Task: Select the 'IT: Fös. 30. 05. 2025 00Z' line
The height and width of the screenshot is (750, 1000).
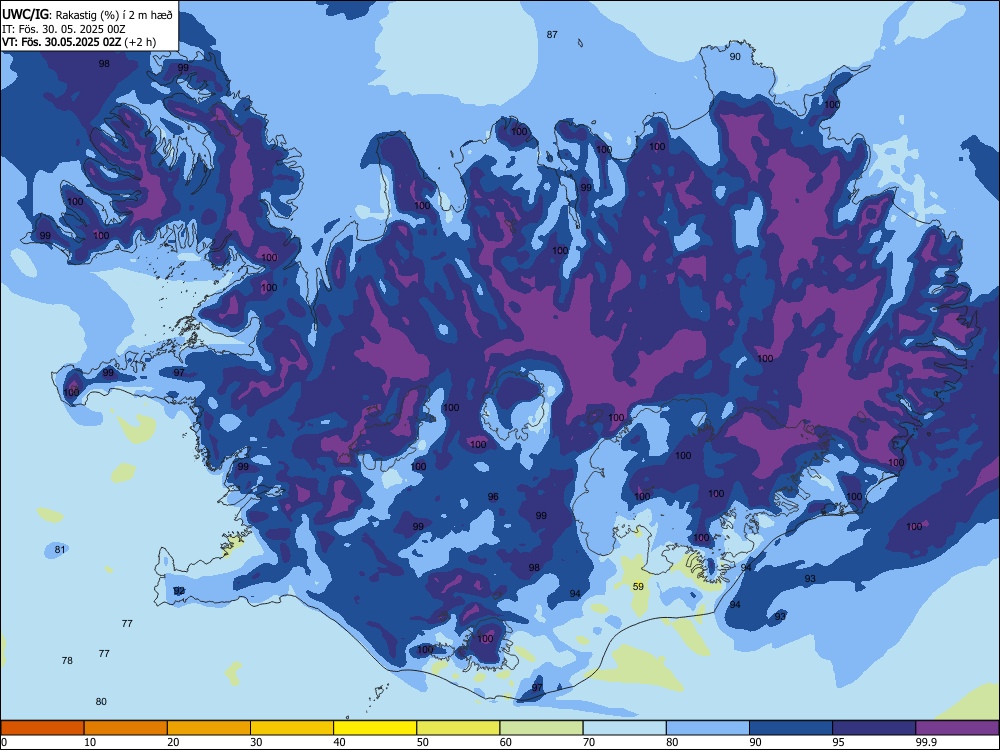Action: click(64, 29)
